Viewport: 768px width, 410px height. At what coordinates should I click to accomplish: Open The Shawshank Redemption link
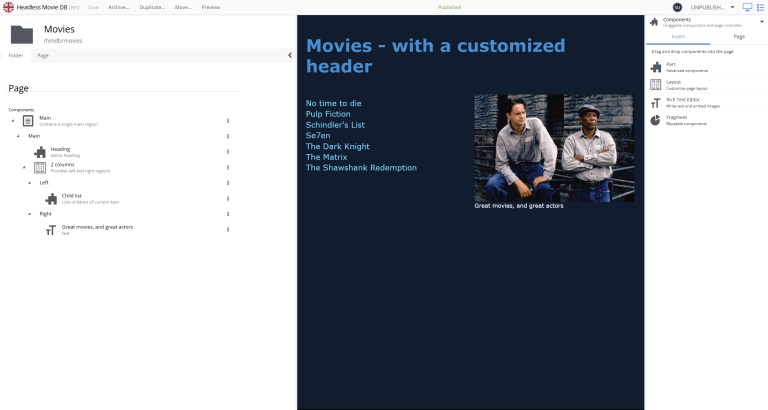(361, 168)
